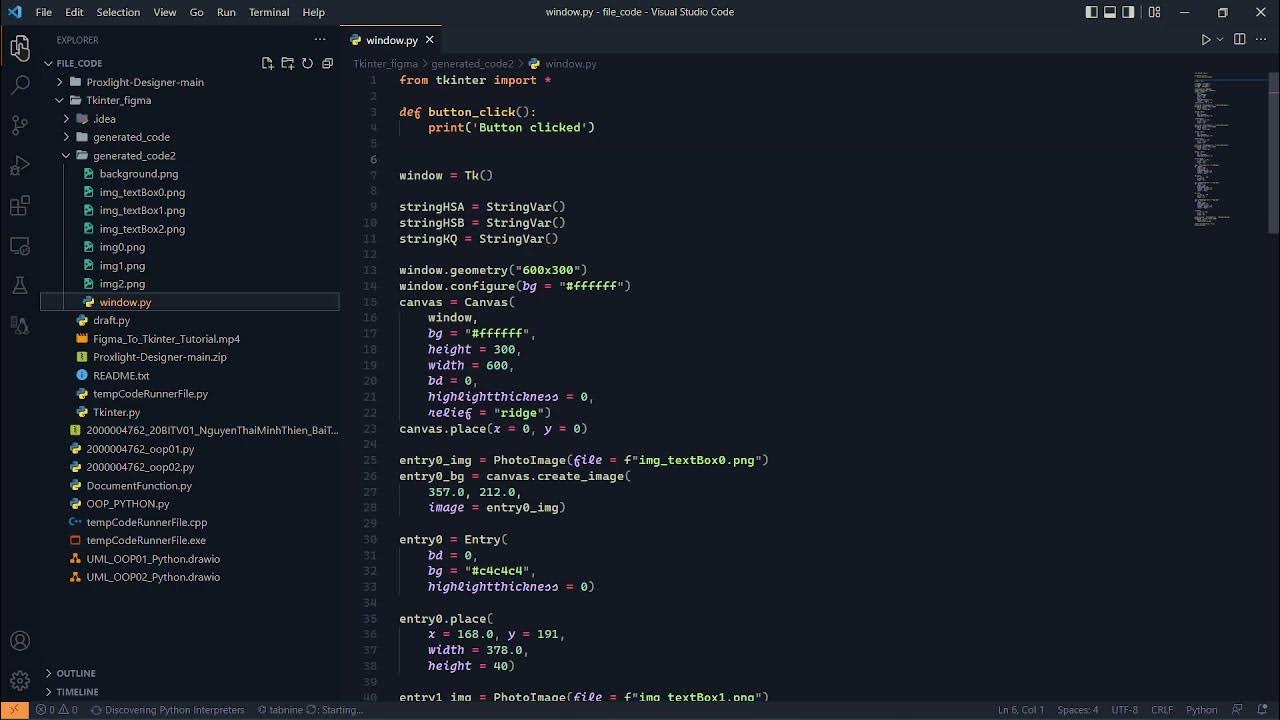
Task: Toggle the secondary side bar visibility
Action: [1128, 12]
